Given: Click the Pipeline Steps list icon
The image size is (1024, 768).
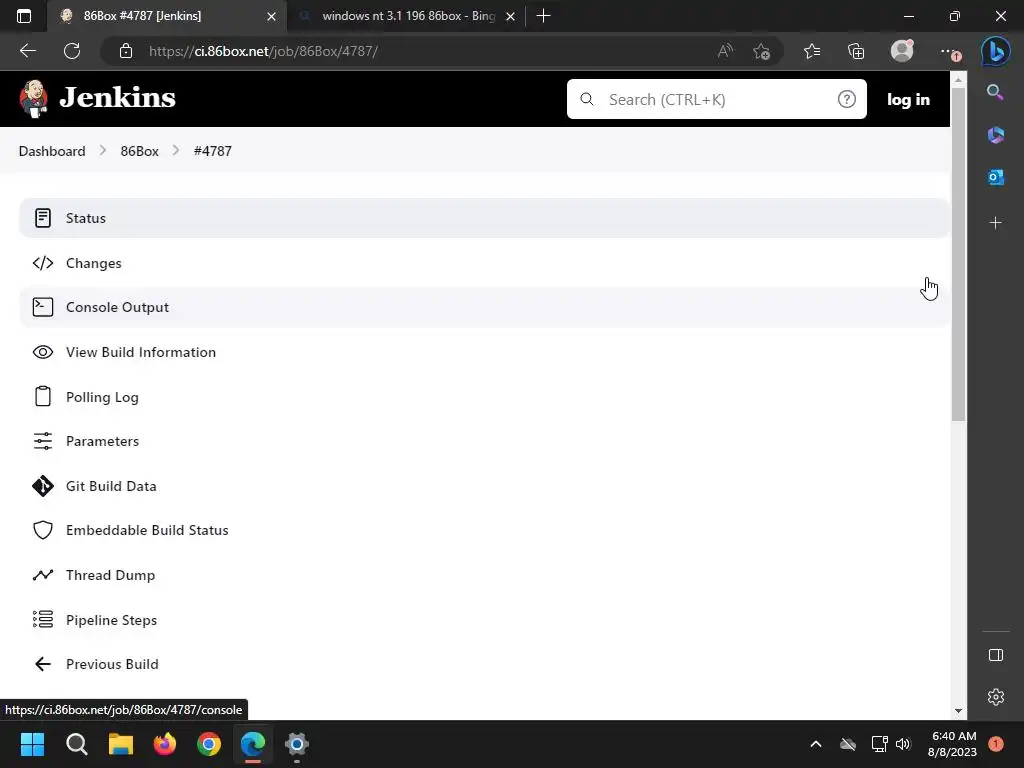Looking at the screenshot, I should click(x=43, y=619).
